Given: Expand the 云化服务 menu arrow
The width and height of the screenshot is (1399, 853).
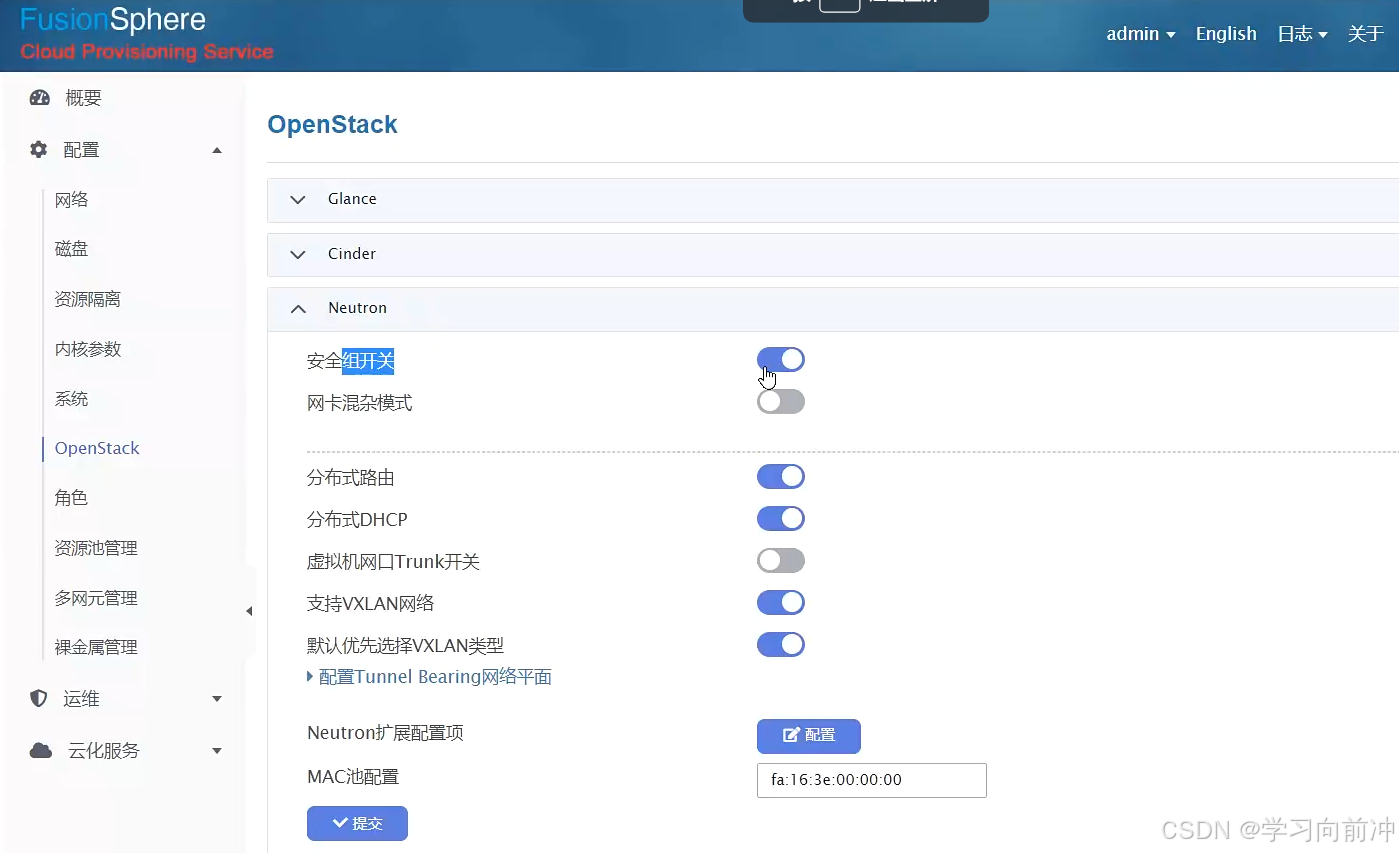Looking at the screenshot, I should (217, 751).
